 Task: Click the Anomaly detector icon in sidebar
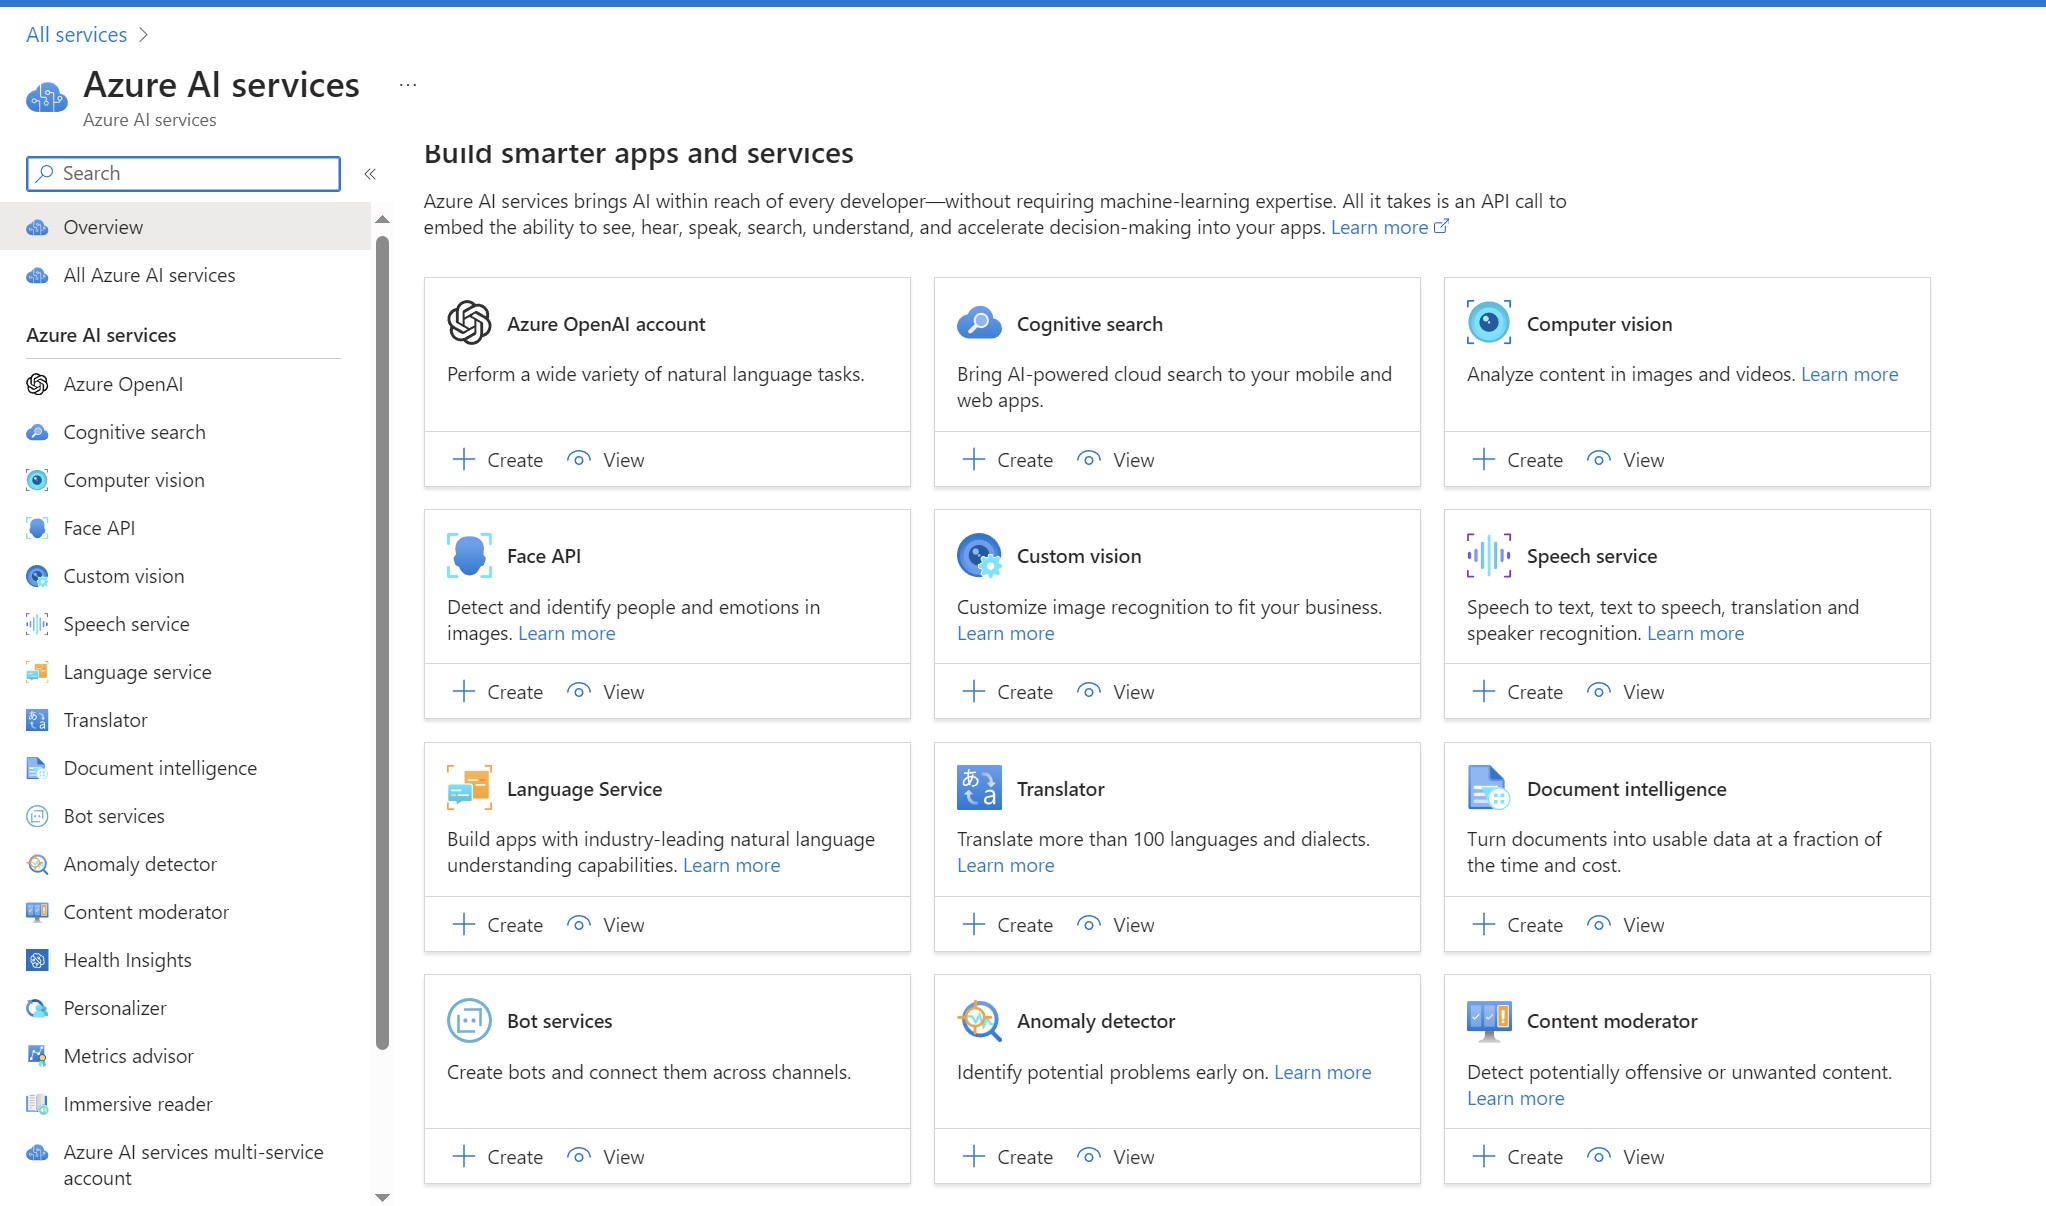36,863
